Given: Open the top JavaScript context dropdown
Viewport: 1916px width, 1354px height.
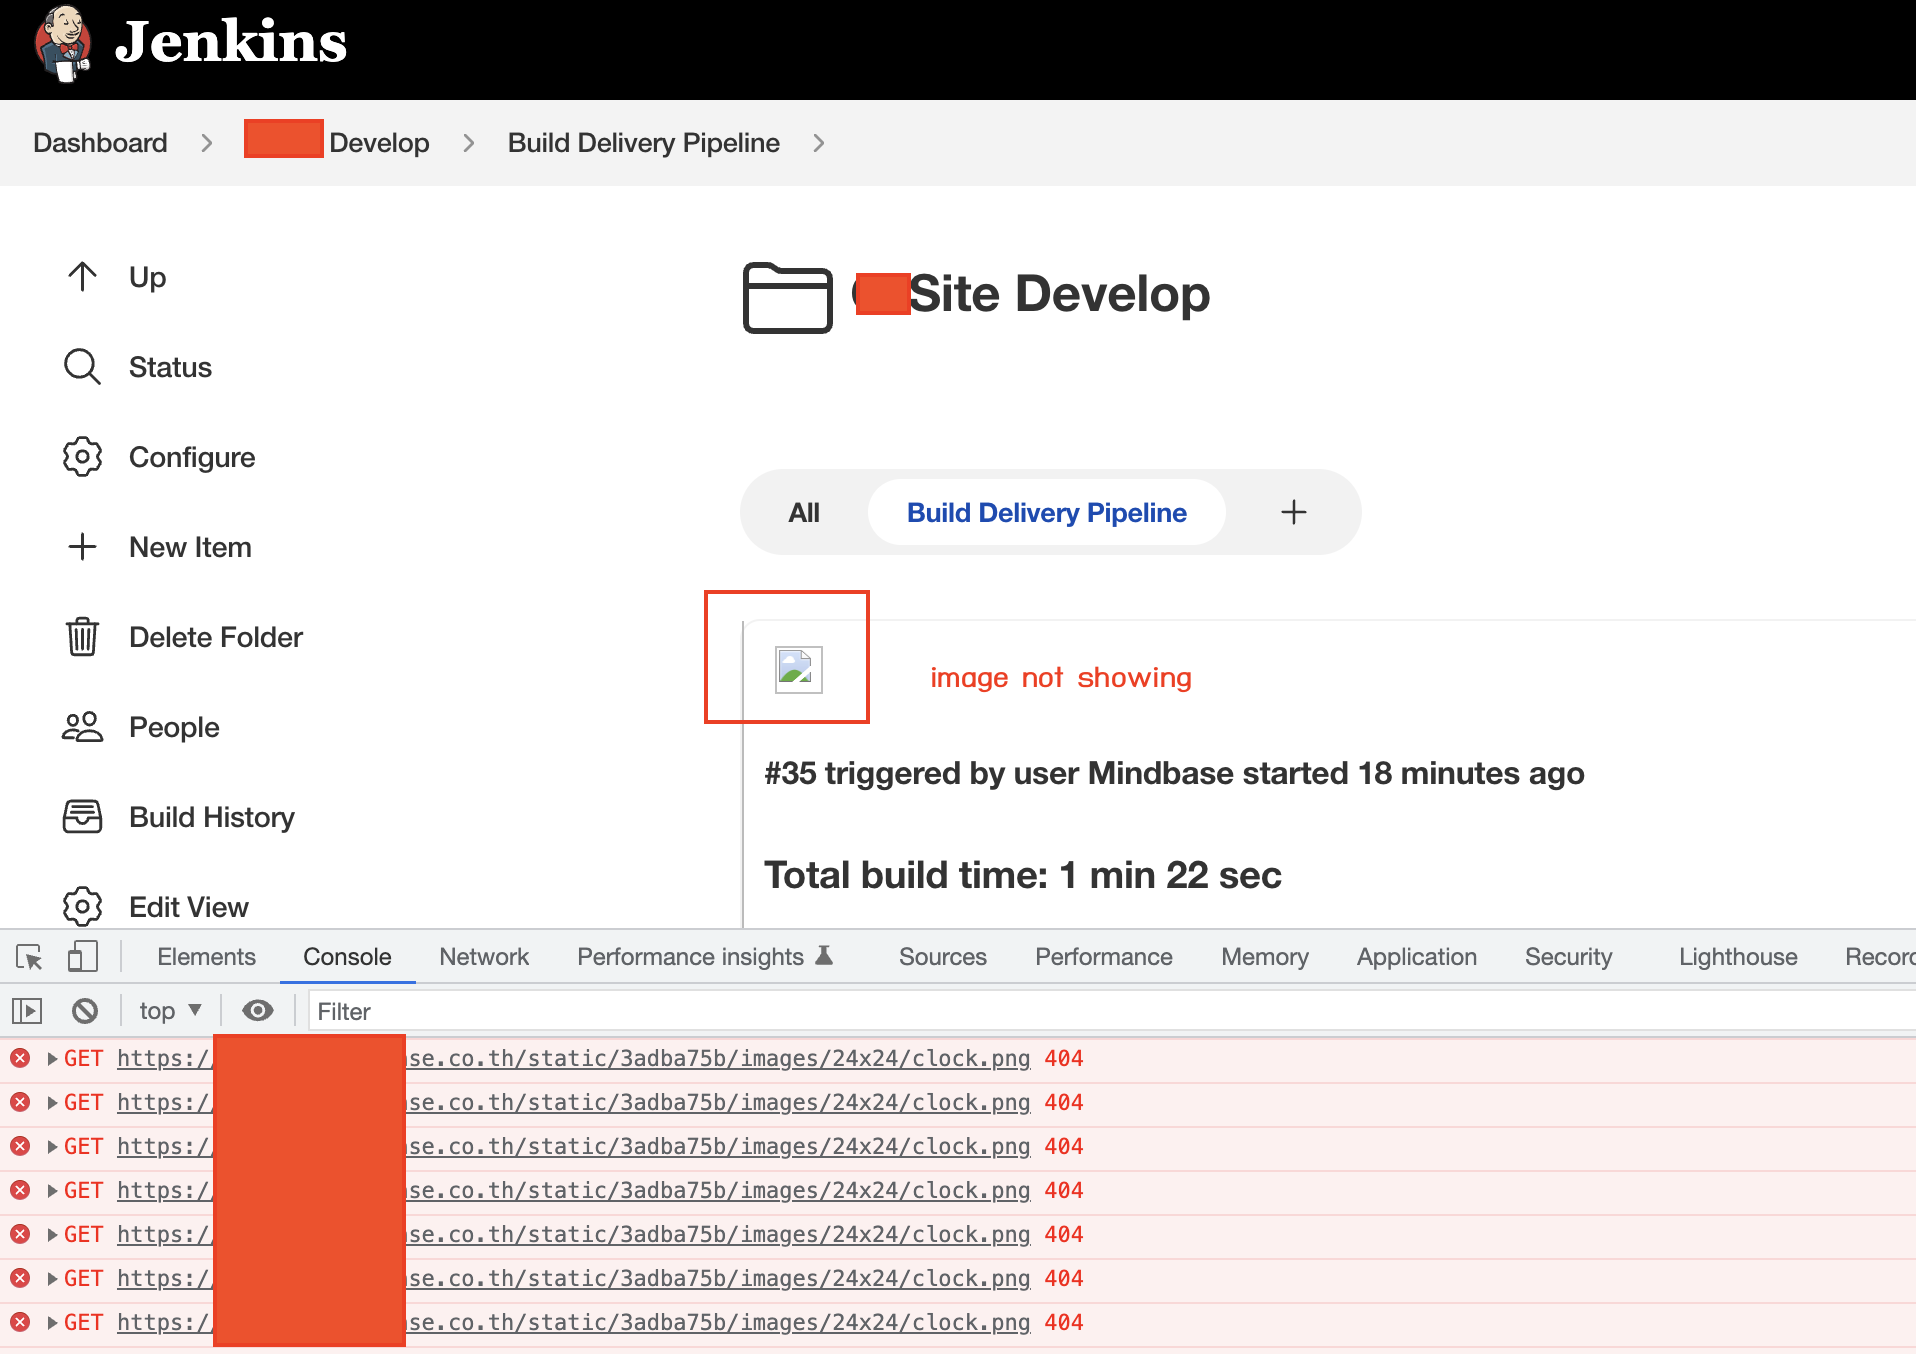Looking at the screenshot, I should click(x=170, y=1011).
